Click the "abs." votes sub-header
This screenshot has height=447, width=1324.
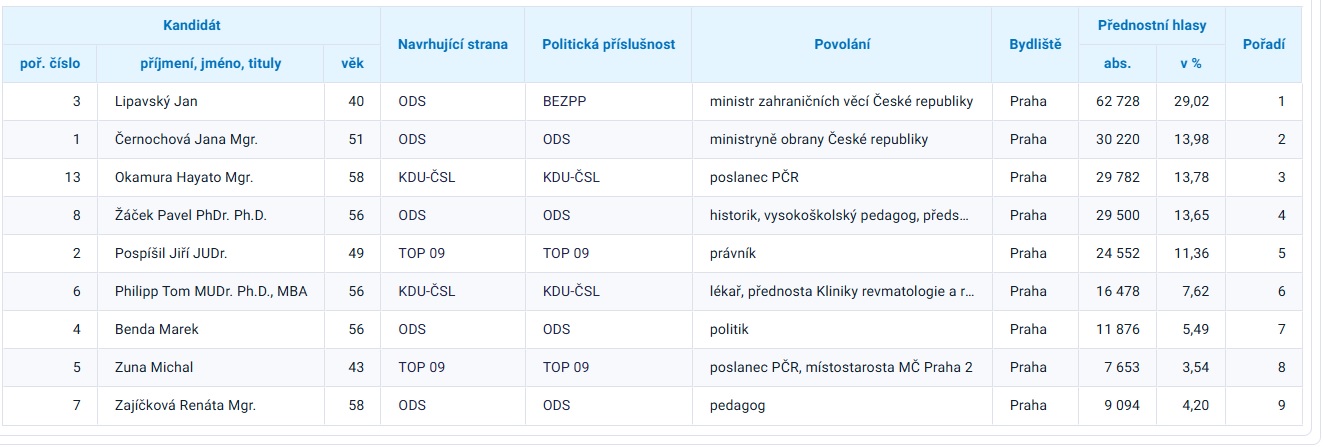[1117, 63]
